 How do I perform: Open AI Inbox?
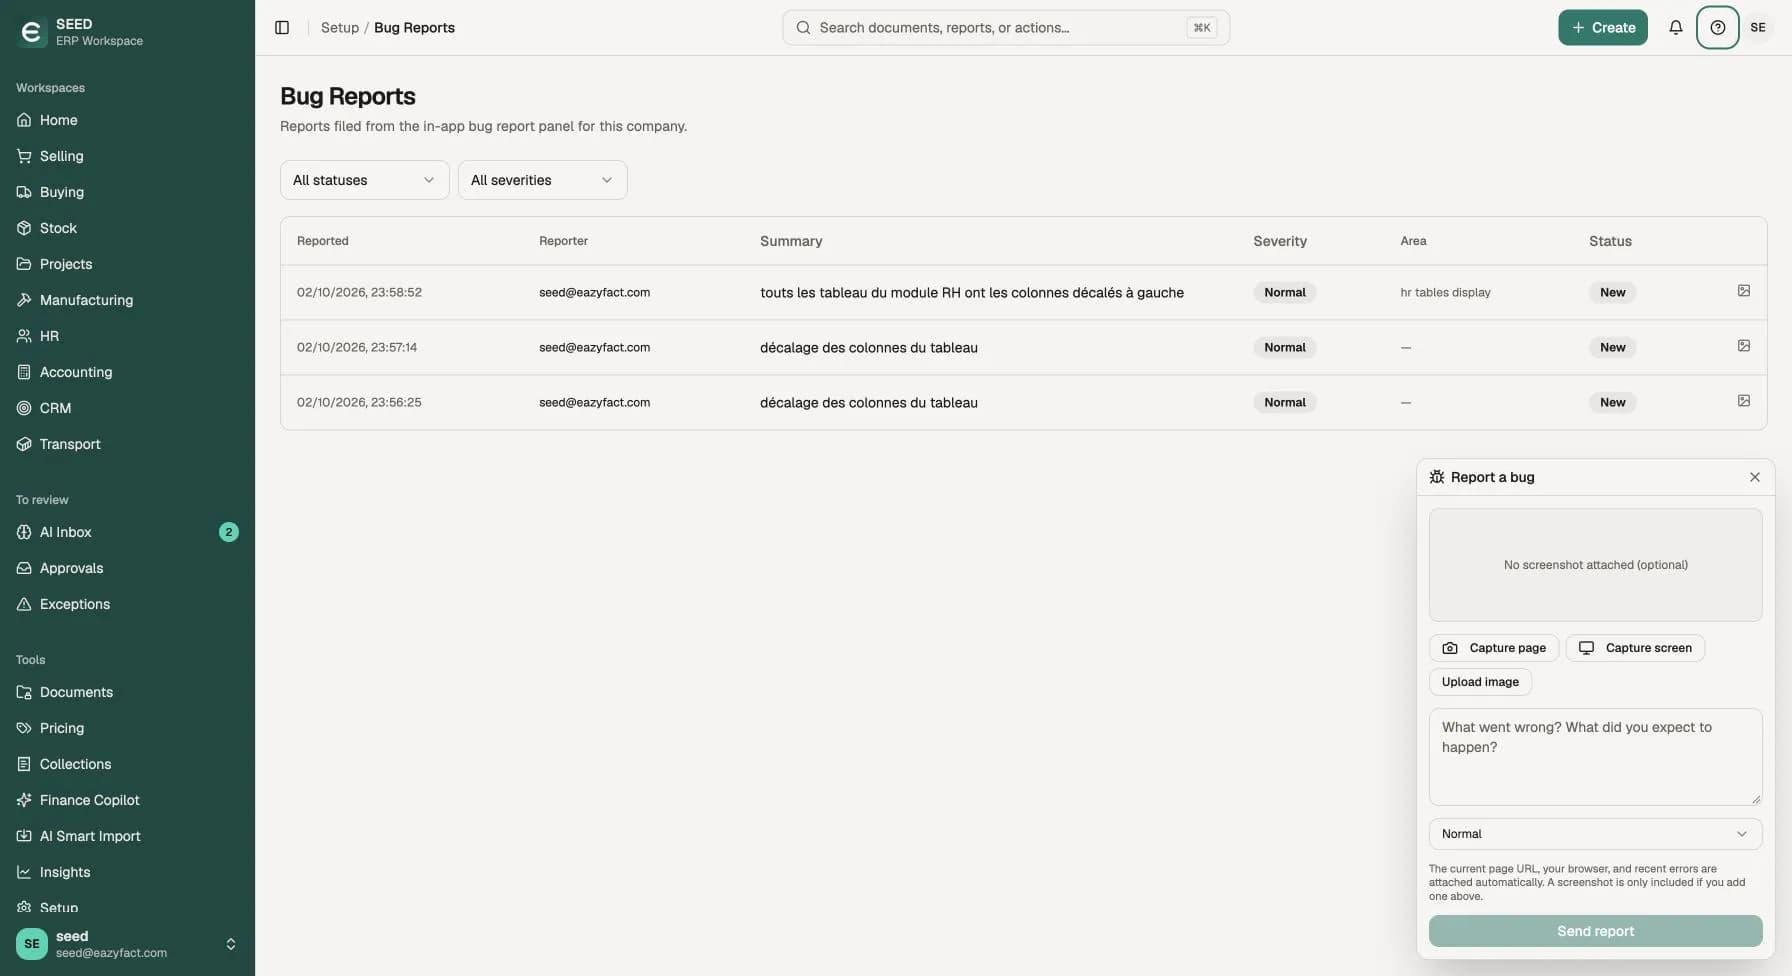coord(127,532)
